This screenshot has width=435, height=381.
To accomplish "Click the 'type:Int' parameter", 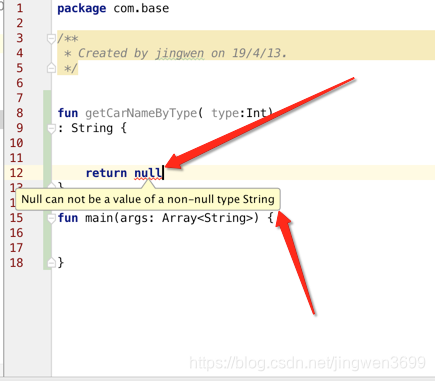I will 239,113.
